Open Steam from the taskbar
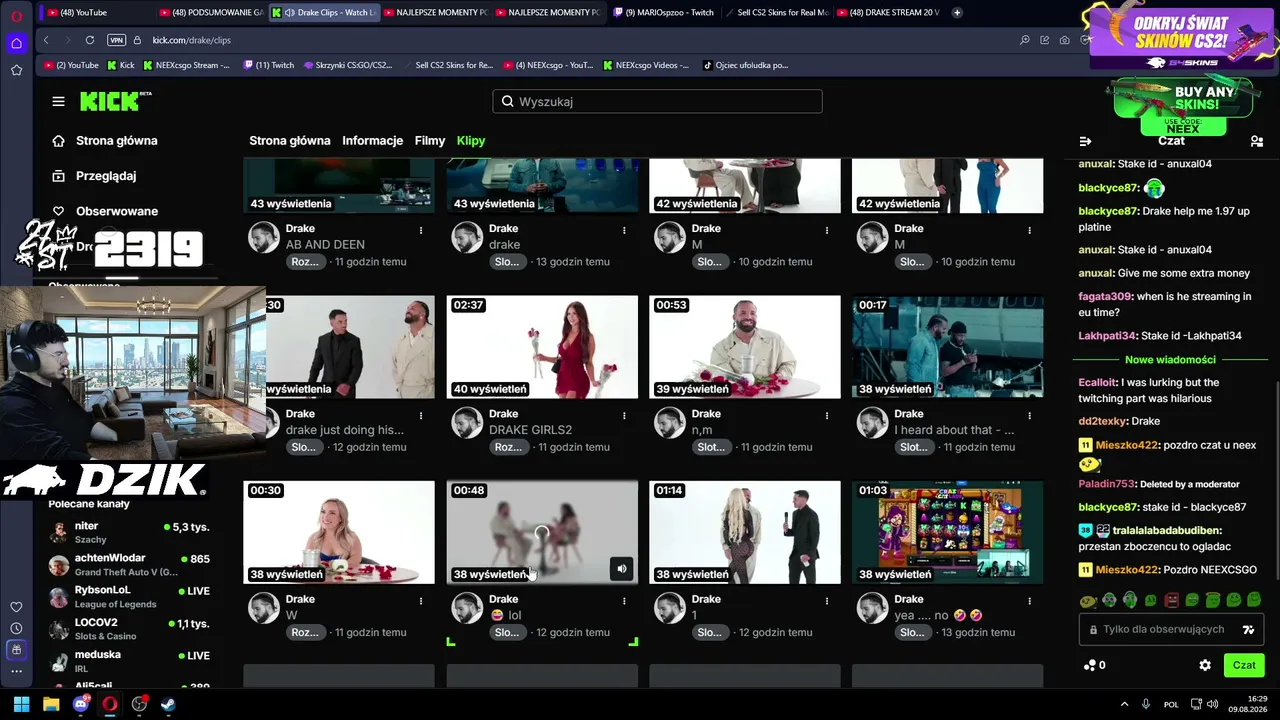The image size is (1280, 720). click(x=168, y=704)
